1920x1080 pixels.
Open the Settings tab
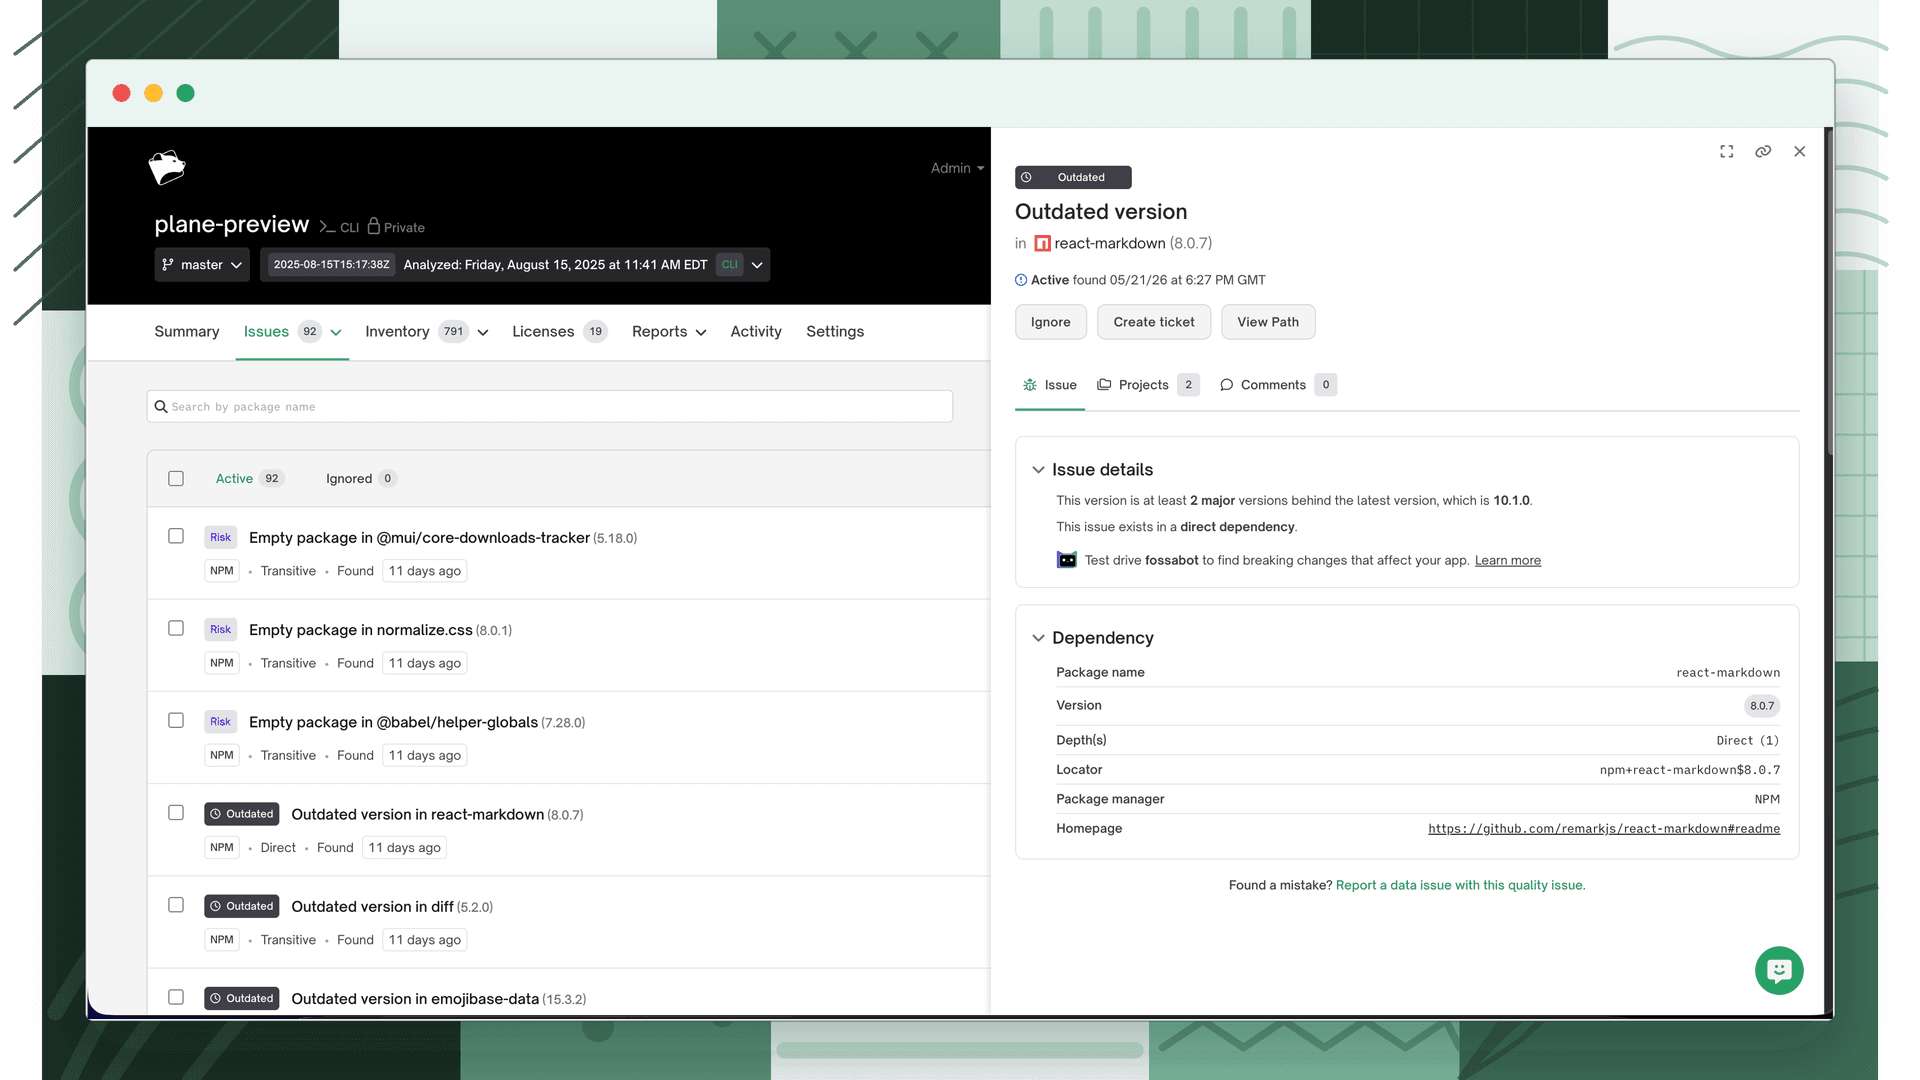pos(835,332)
